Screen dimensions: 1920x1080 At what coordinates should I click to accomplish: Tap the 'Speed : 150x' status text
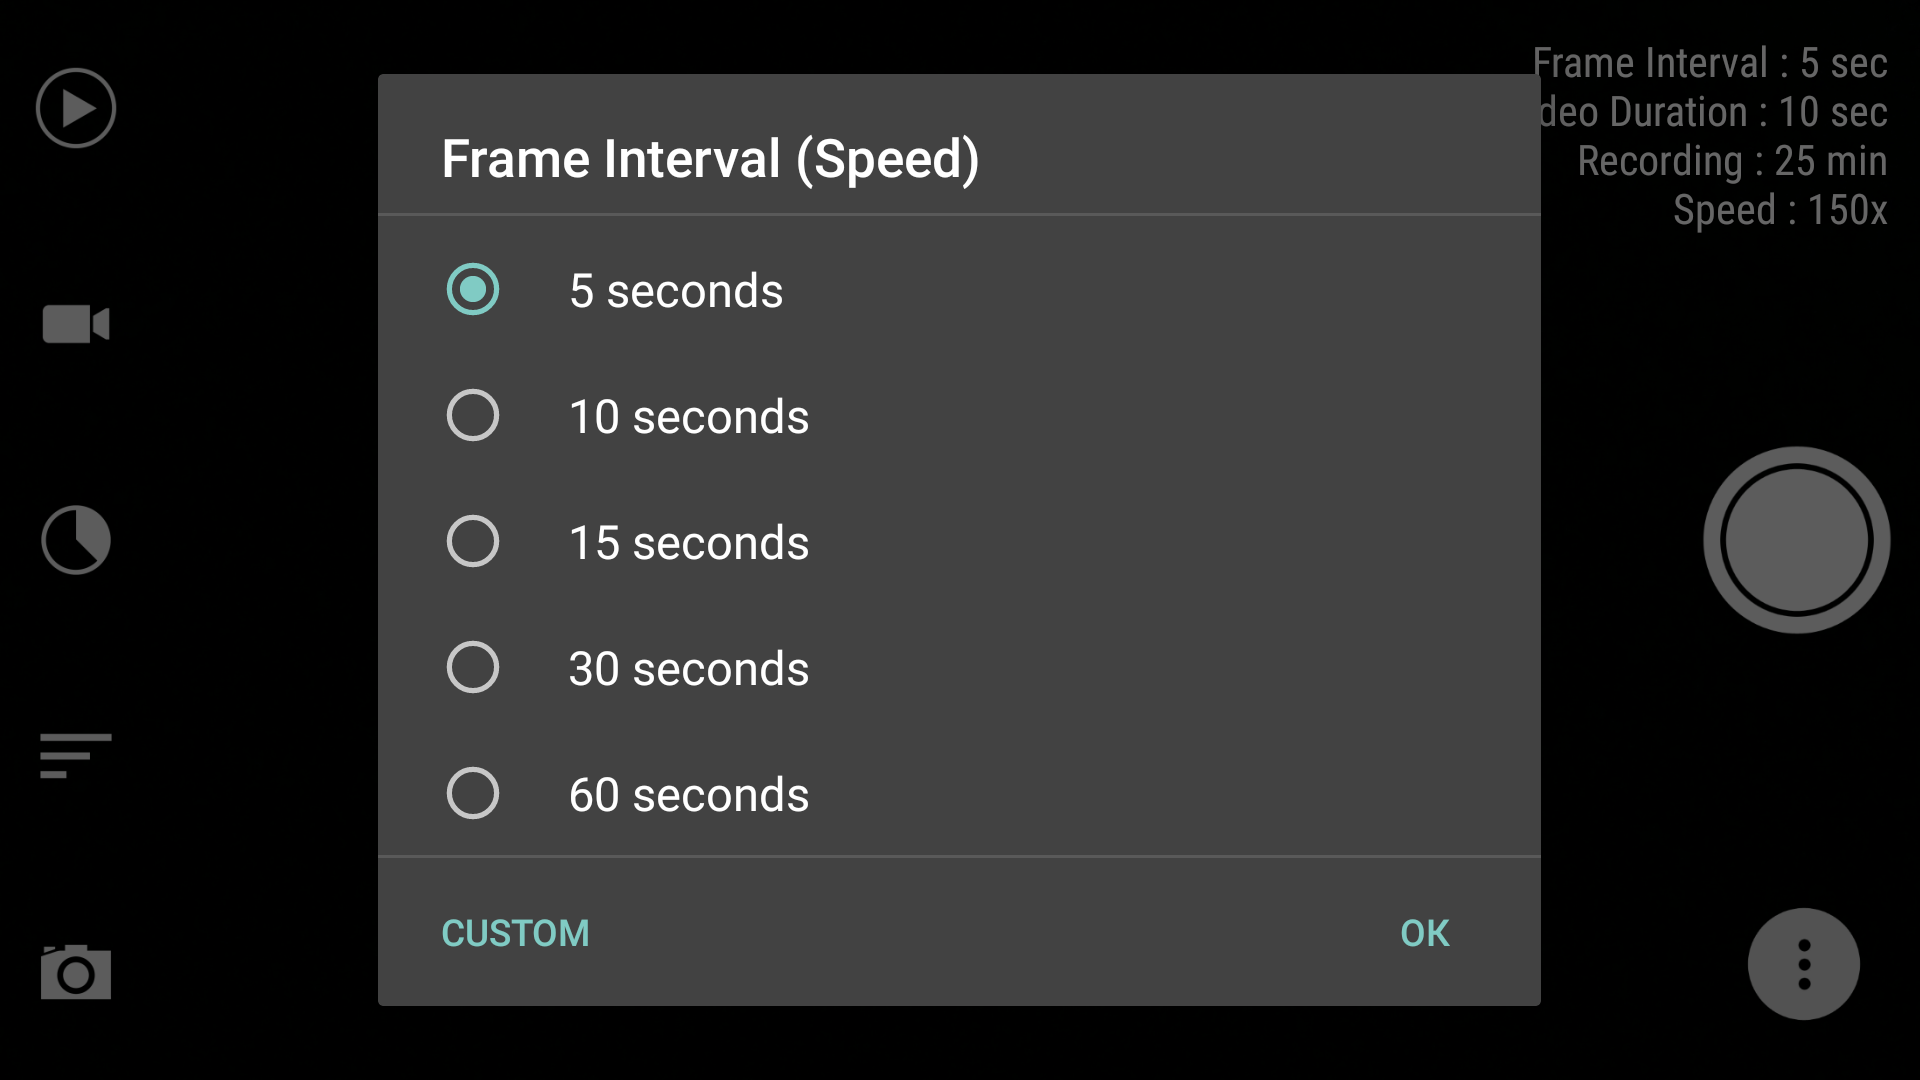tap(1781, 210)
